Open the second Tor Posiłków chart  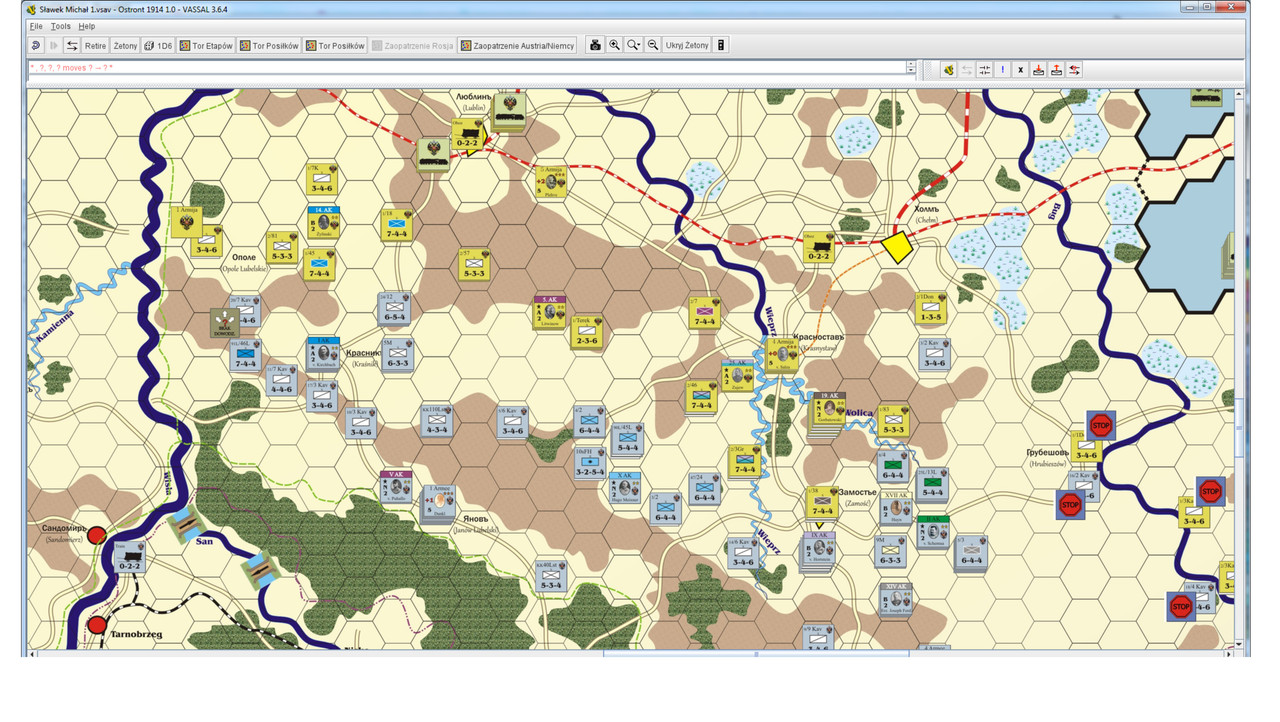[x=335, y=45]
